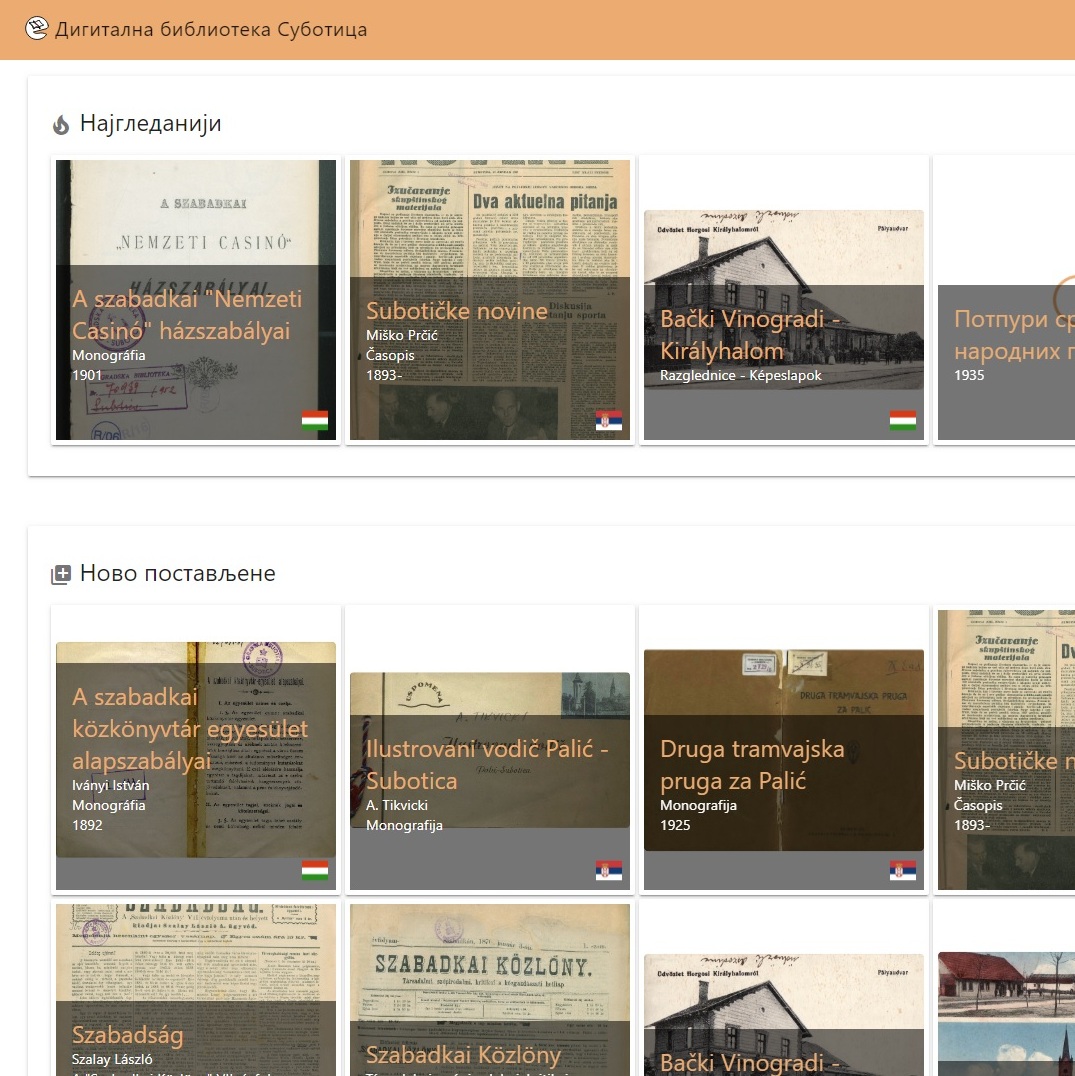
Task: Click "1893-" on Subotičke novine card in Најгледанији
Action: tap(384, 375)
